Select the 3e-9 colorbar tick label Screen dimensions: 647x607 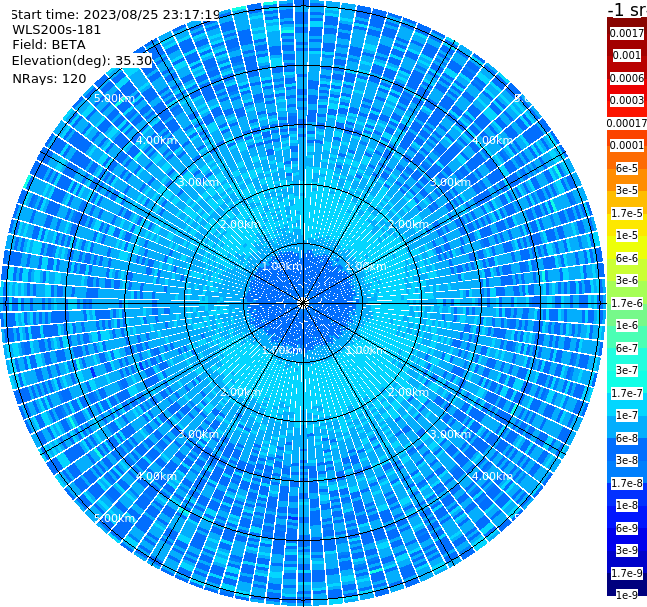coord(627,550)
